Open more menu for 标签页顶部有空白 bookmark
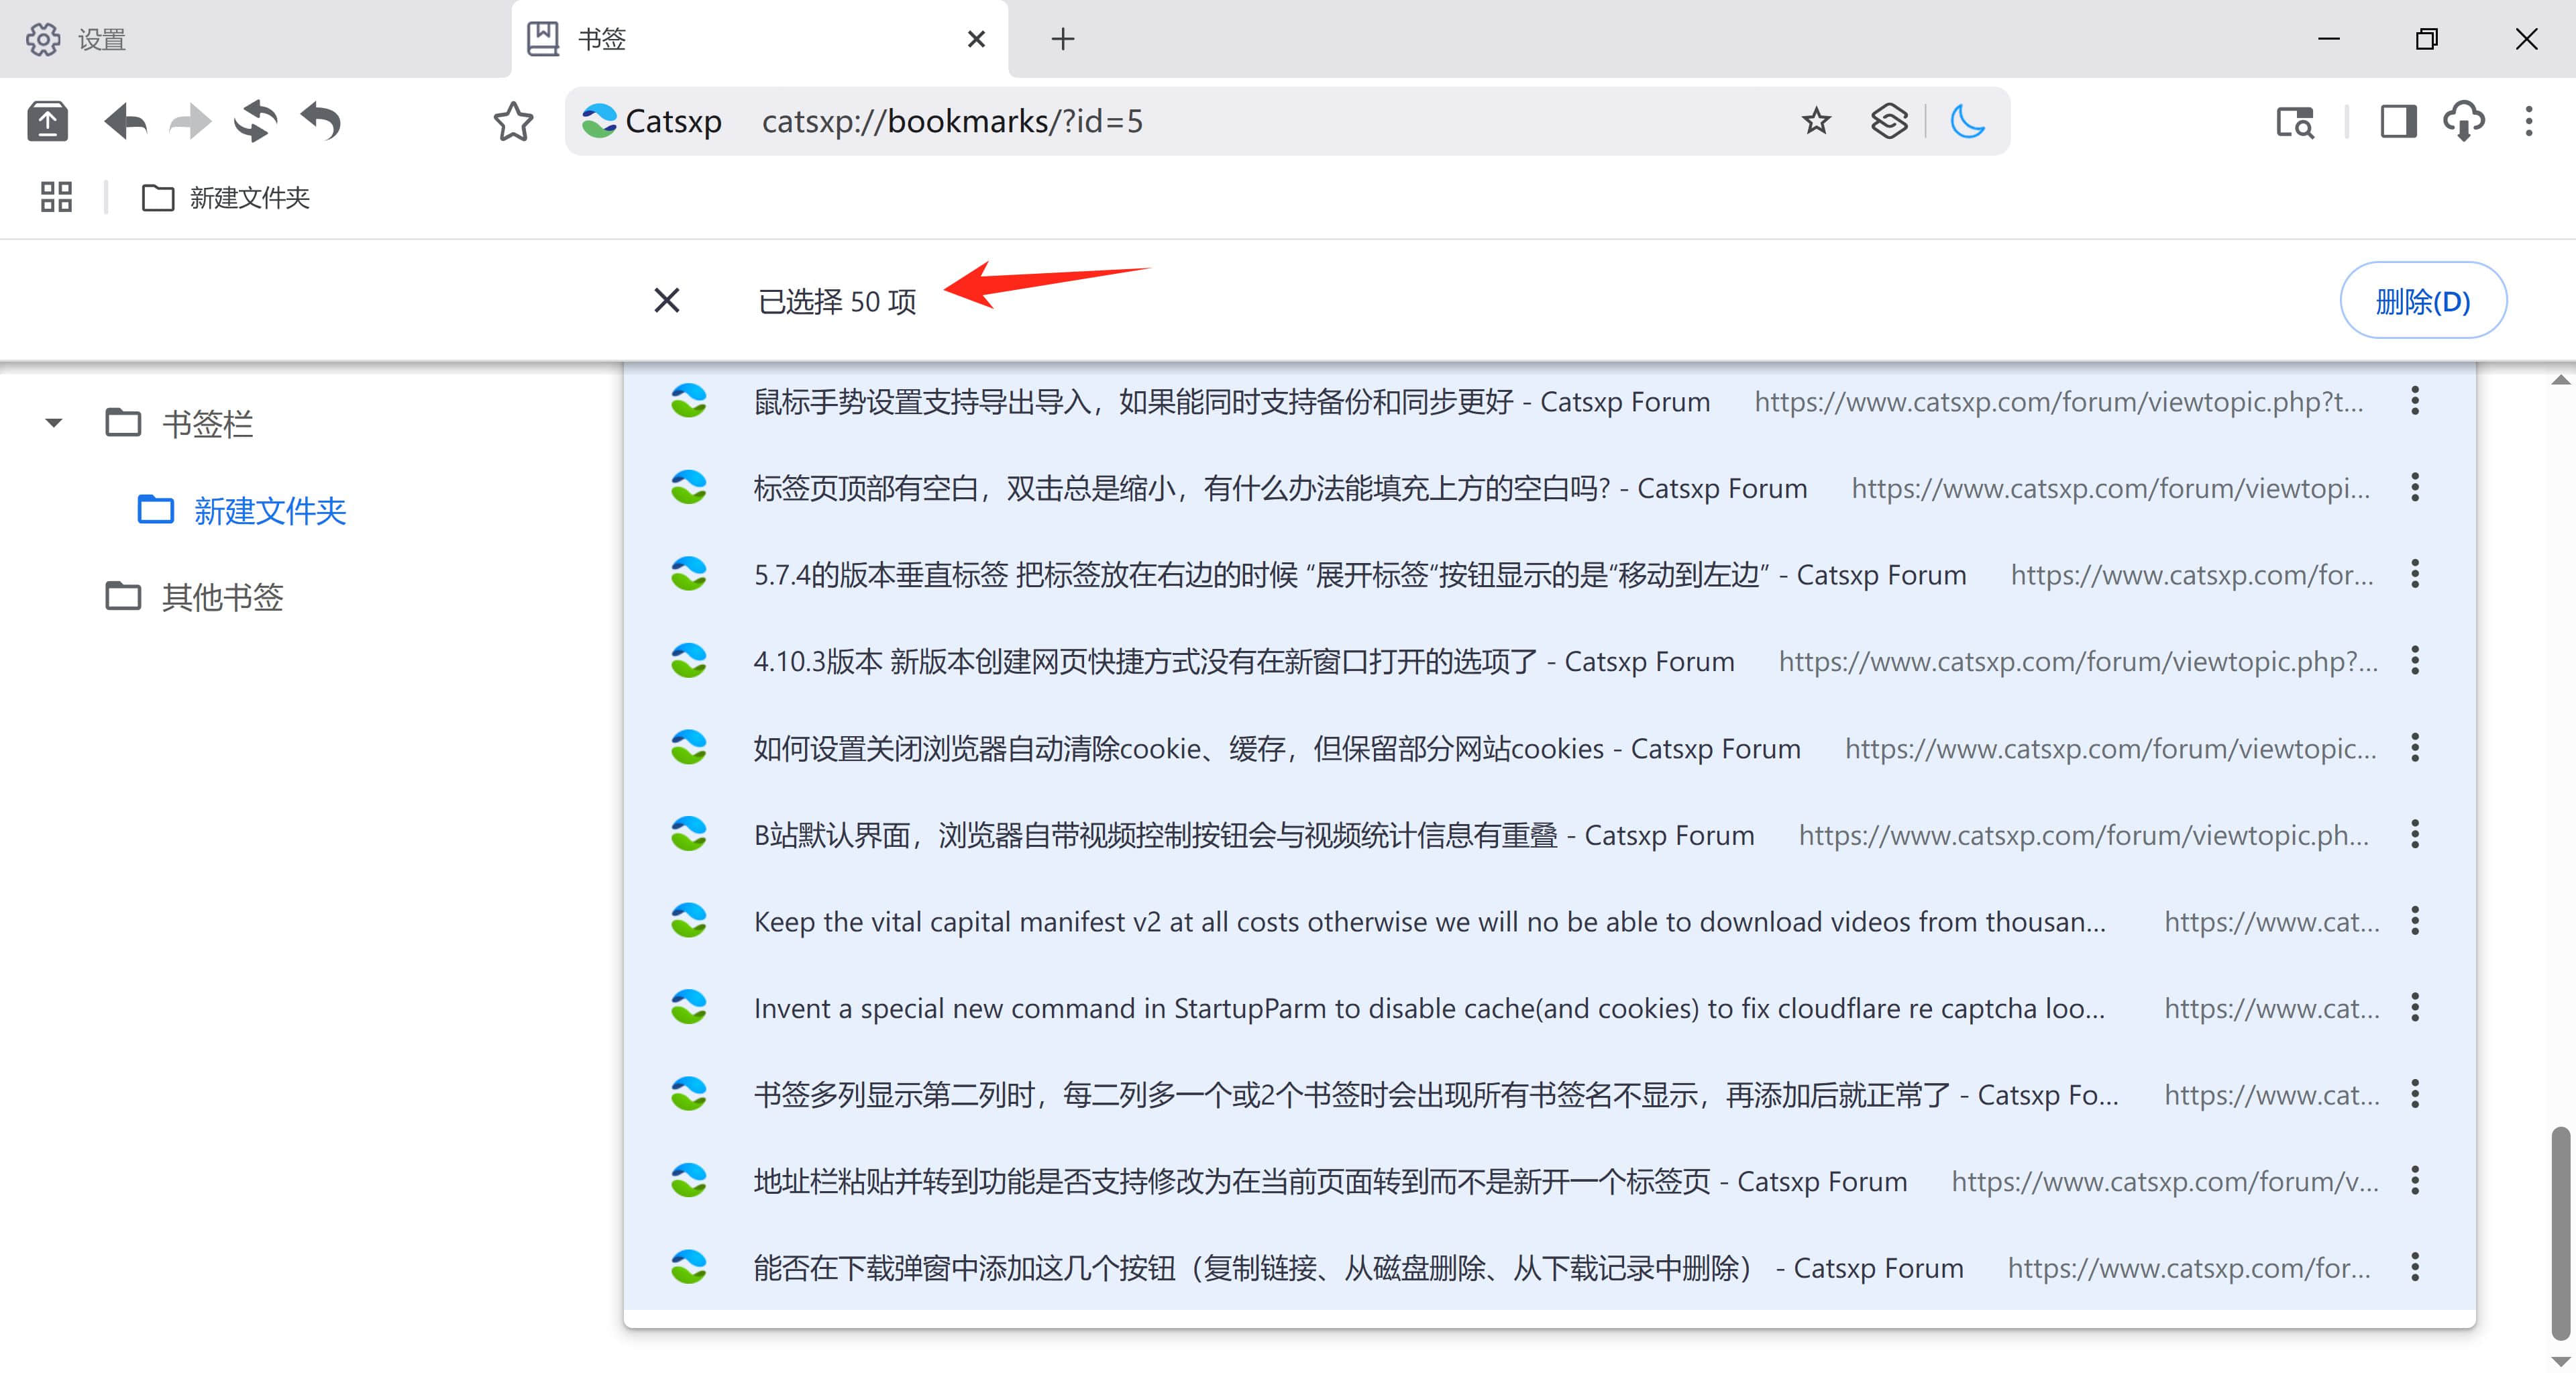2576x1373 pixels. pos(2414,488)
